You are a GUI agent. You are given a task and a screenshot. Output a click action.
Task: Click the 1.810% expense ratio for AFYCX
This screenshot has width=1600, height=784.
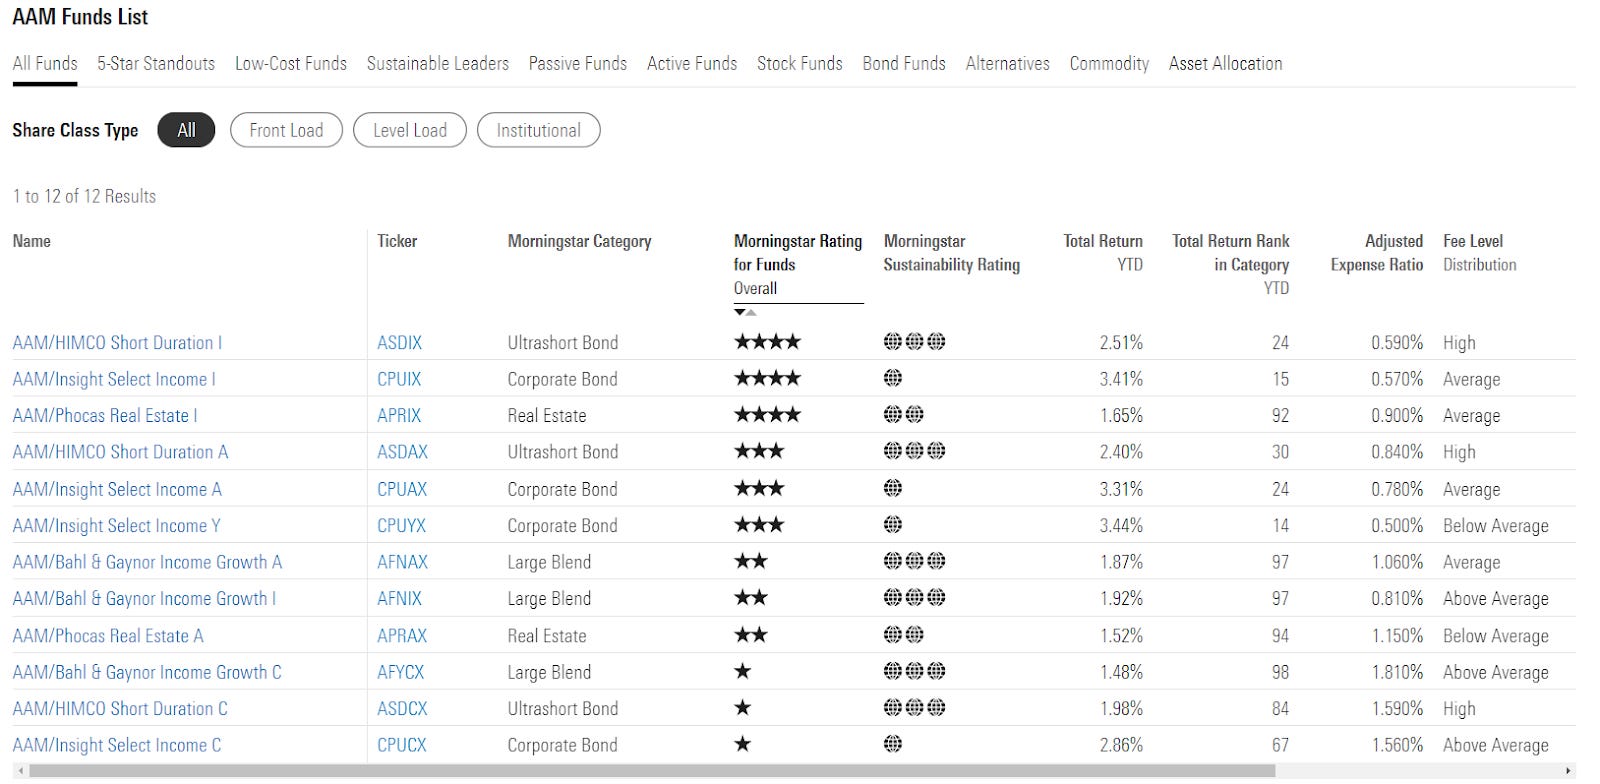1397,672
